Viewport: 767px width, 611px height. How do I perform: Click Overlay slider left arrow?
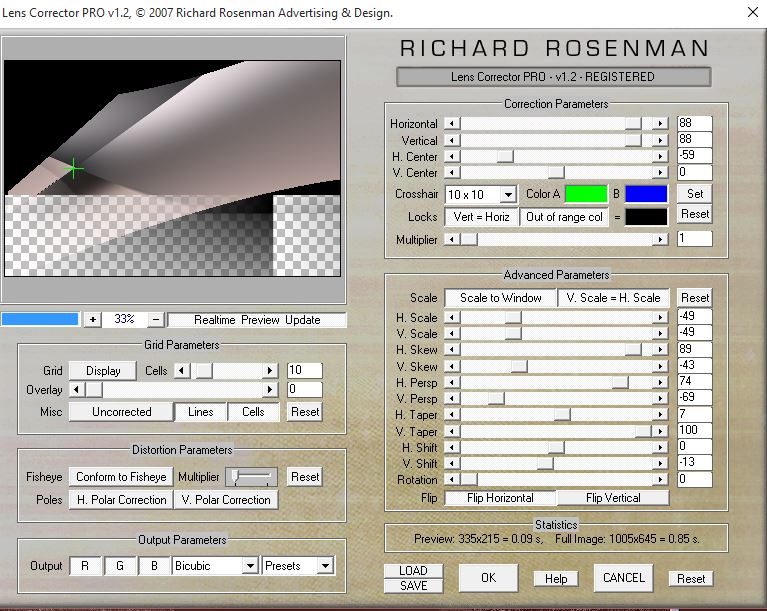point(77,389)
